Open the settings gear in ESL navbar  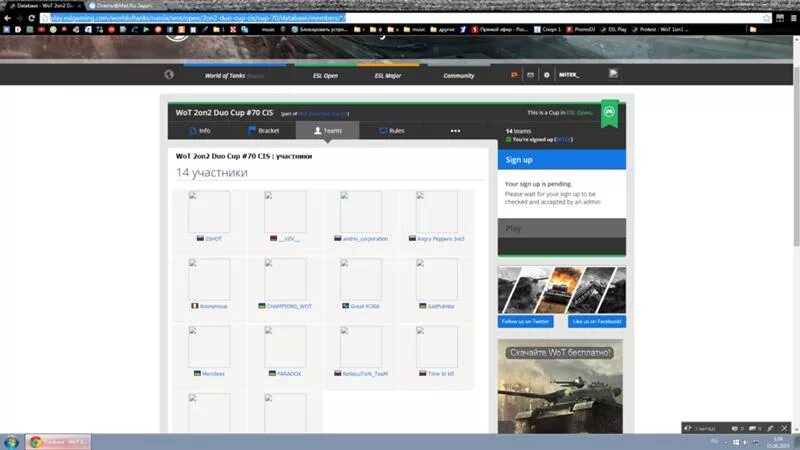click(546, 75)
